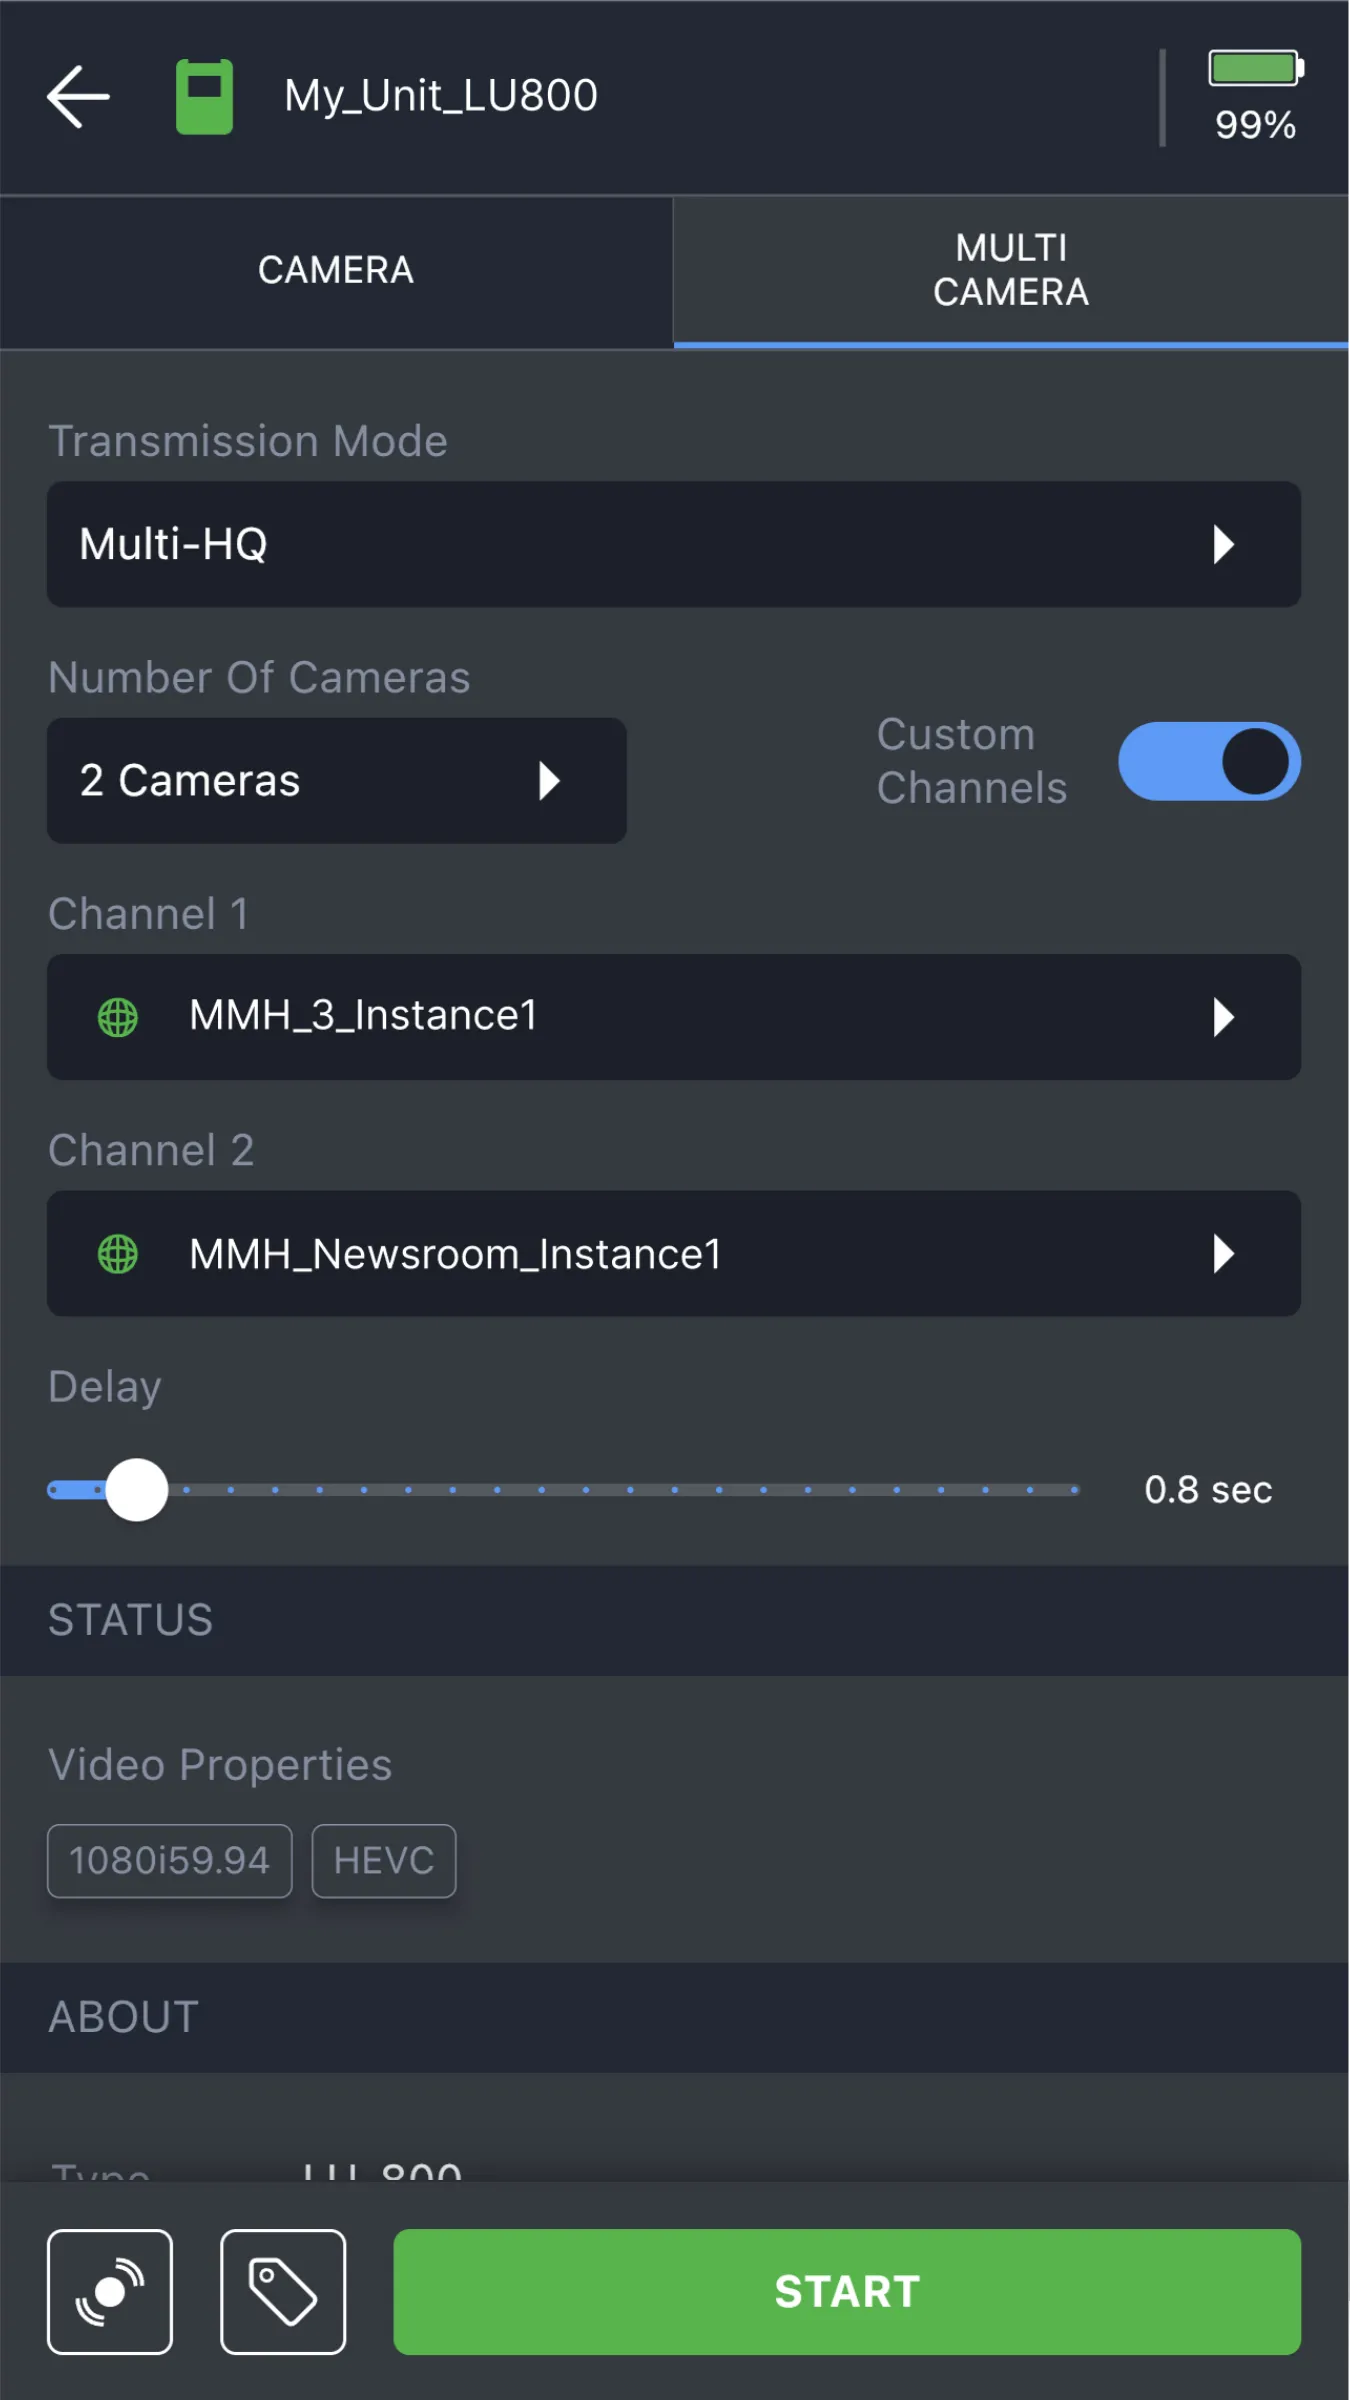
Task: Tap the globe icon beside MMH_3_Instance1
Action: (118, 1017)
